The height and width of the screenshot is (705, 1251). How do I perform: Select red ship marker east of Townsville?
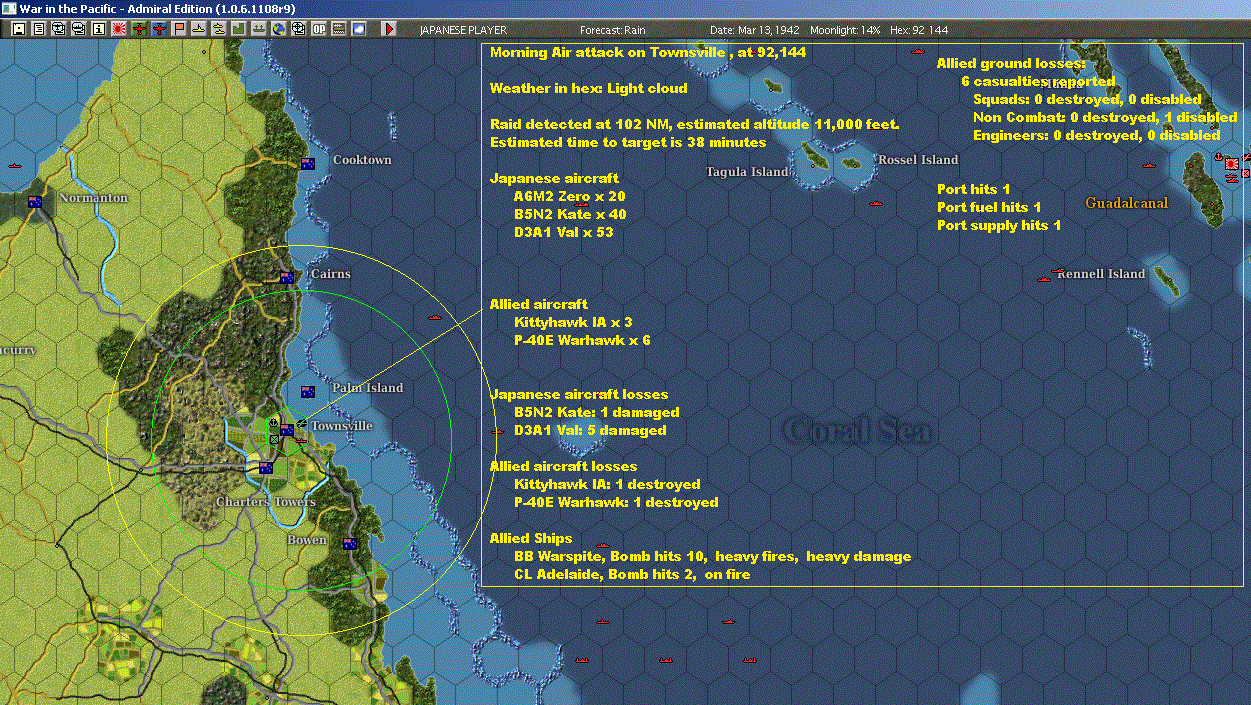point(497,431)
